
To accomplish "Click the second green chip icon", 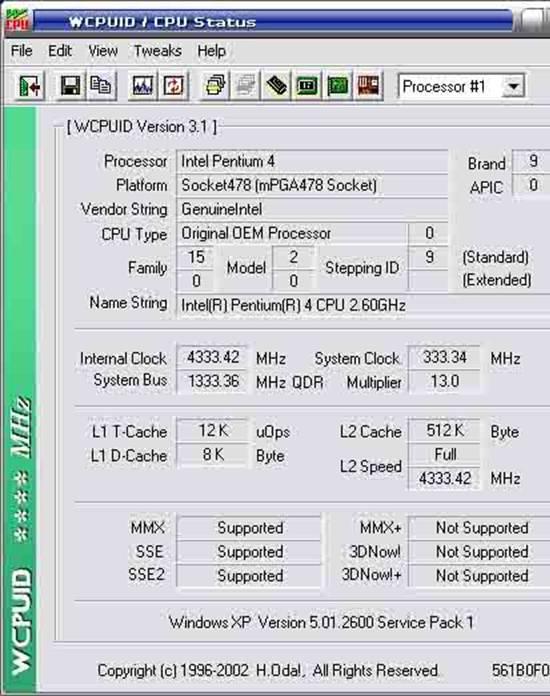I will click(338, 85).
